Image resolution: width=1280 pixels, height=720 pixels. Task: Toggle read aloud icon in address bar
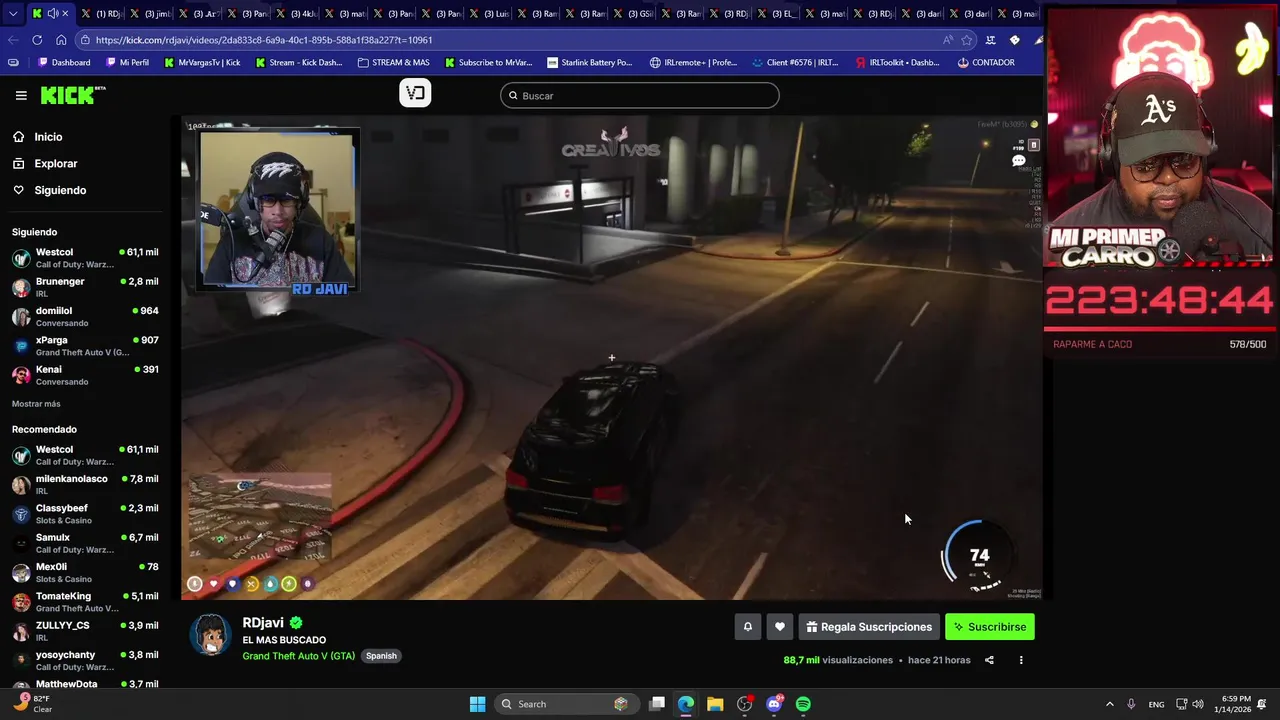947,40
